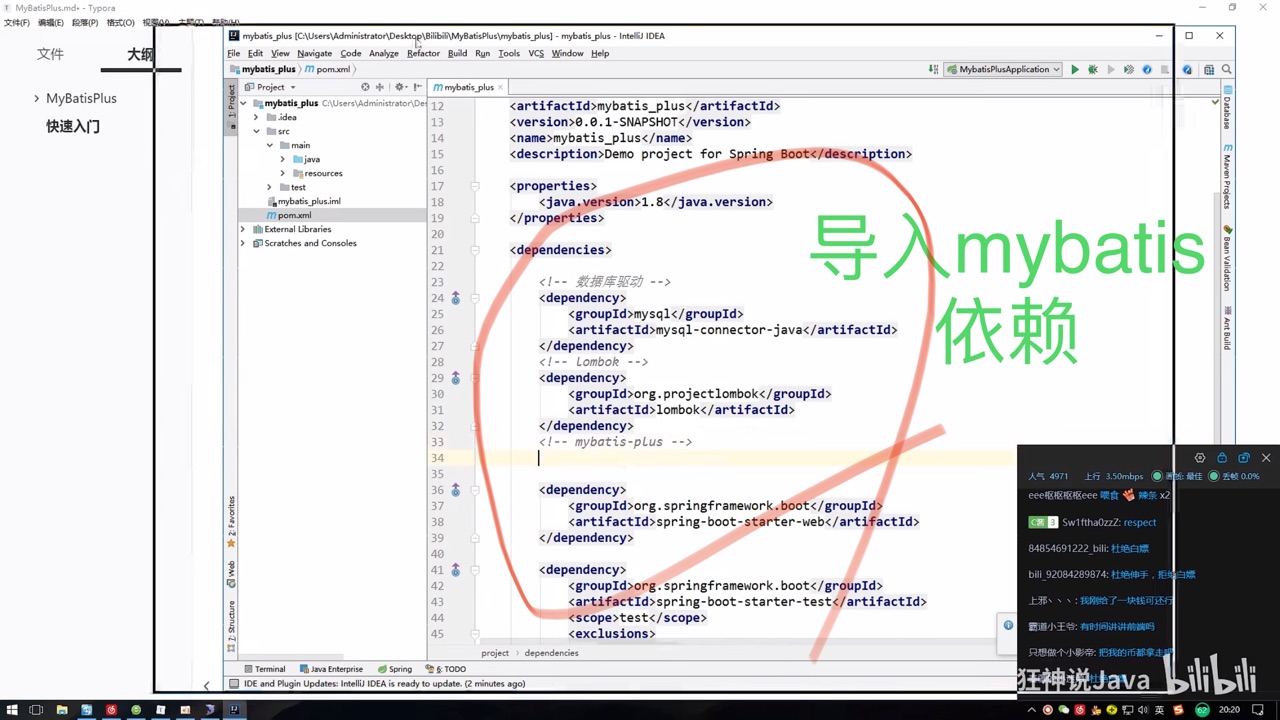Collapse the src folder
The height and width of the screenshot is (720, 1280).
(x=256, y=131)
